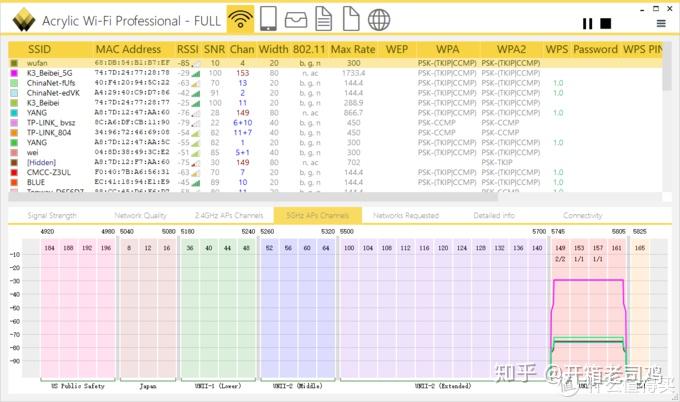Image resolution: width=680 pixels, height=402 pixels.
Task: Sort by SSID column header
Action: pyautogui.click(x=39, y=49)
